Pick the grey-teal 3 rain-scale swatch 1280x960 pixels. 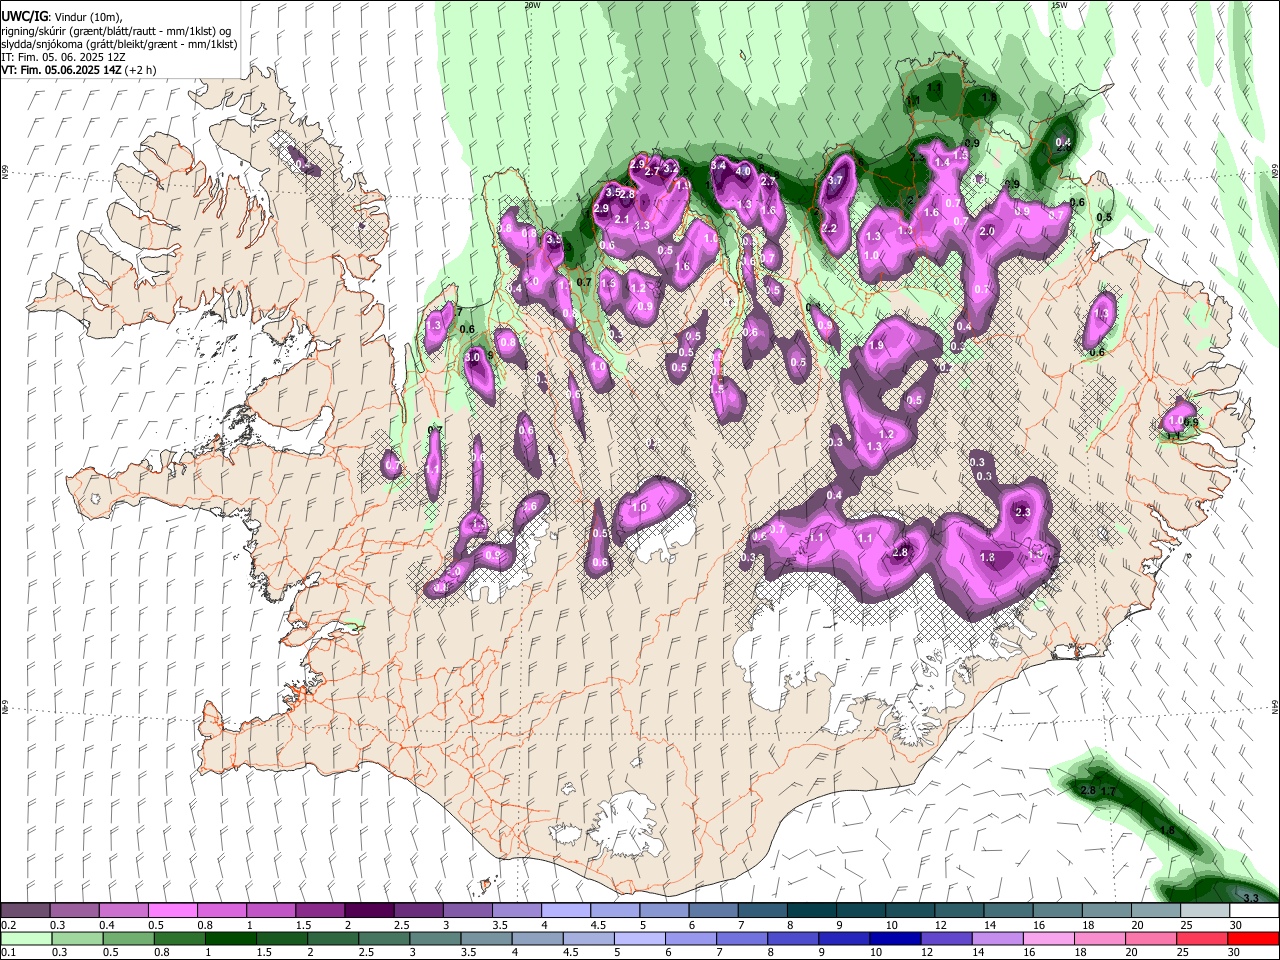pos(435,939)
